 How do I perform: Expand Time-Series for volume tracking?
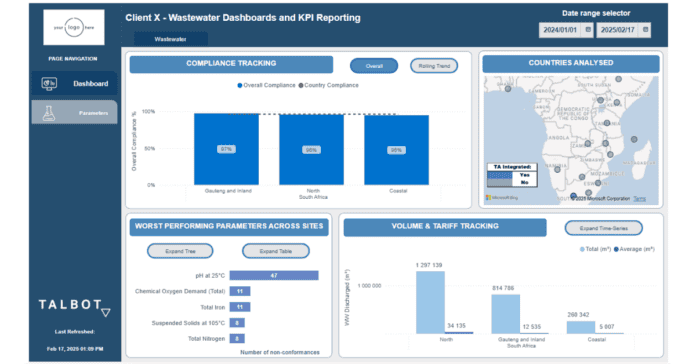pyautogui.click(x=604, y=228)
